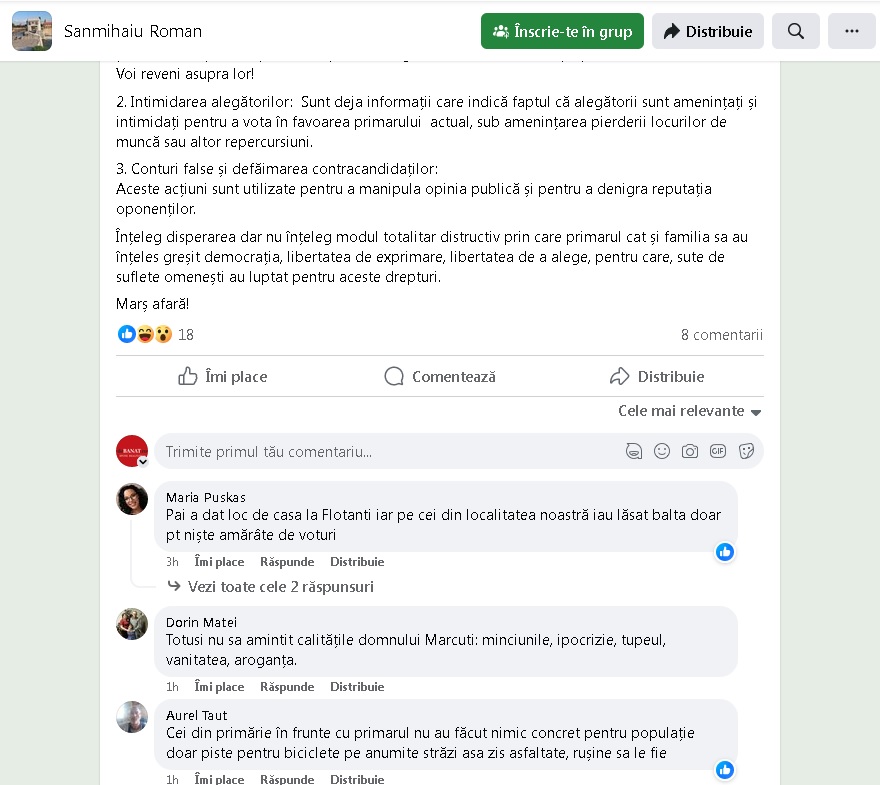Insert an avatar sticker in comment

(x=634, y=451)
